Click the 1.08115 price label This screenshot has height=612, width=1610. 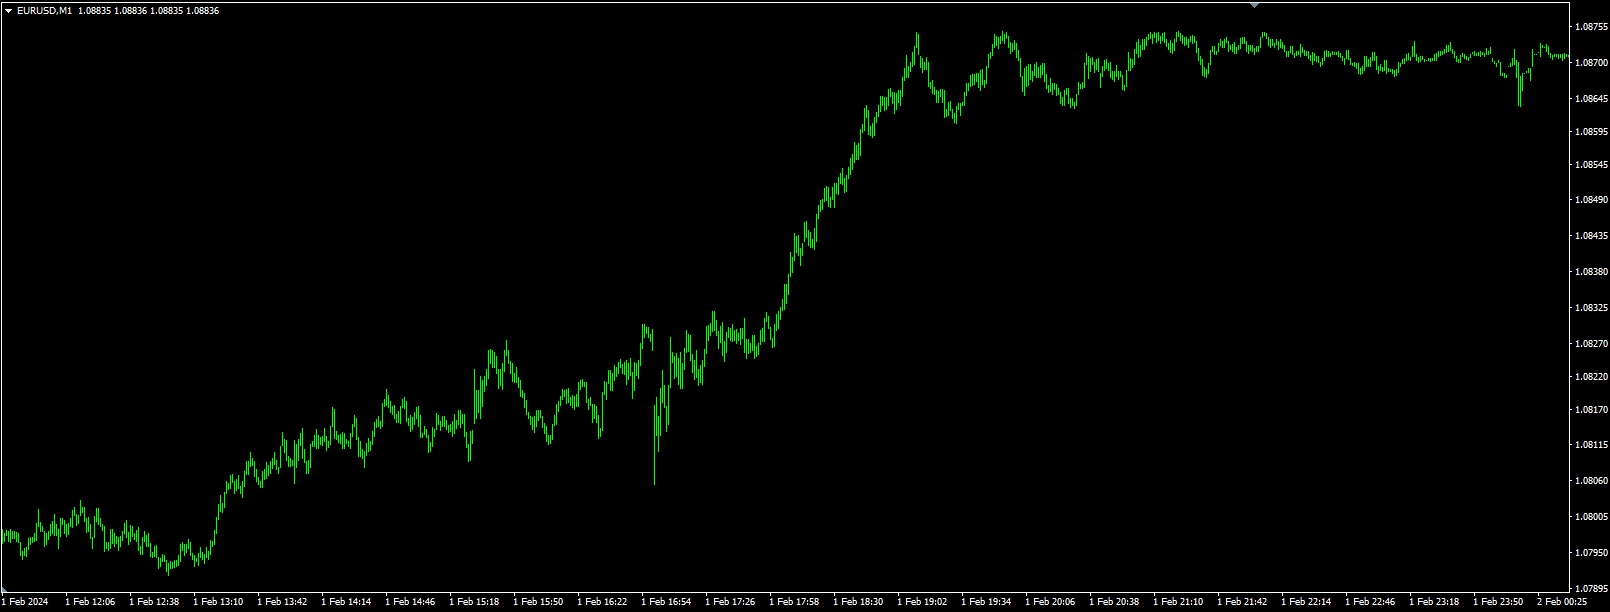[x=1590, y=445]
